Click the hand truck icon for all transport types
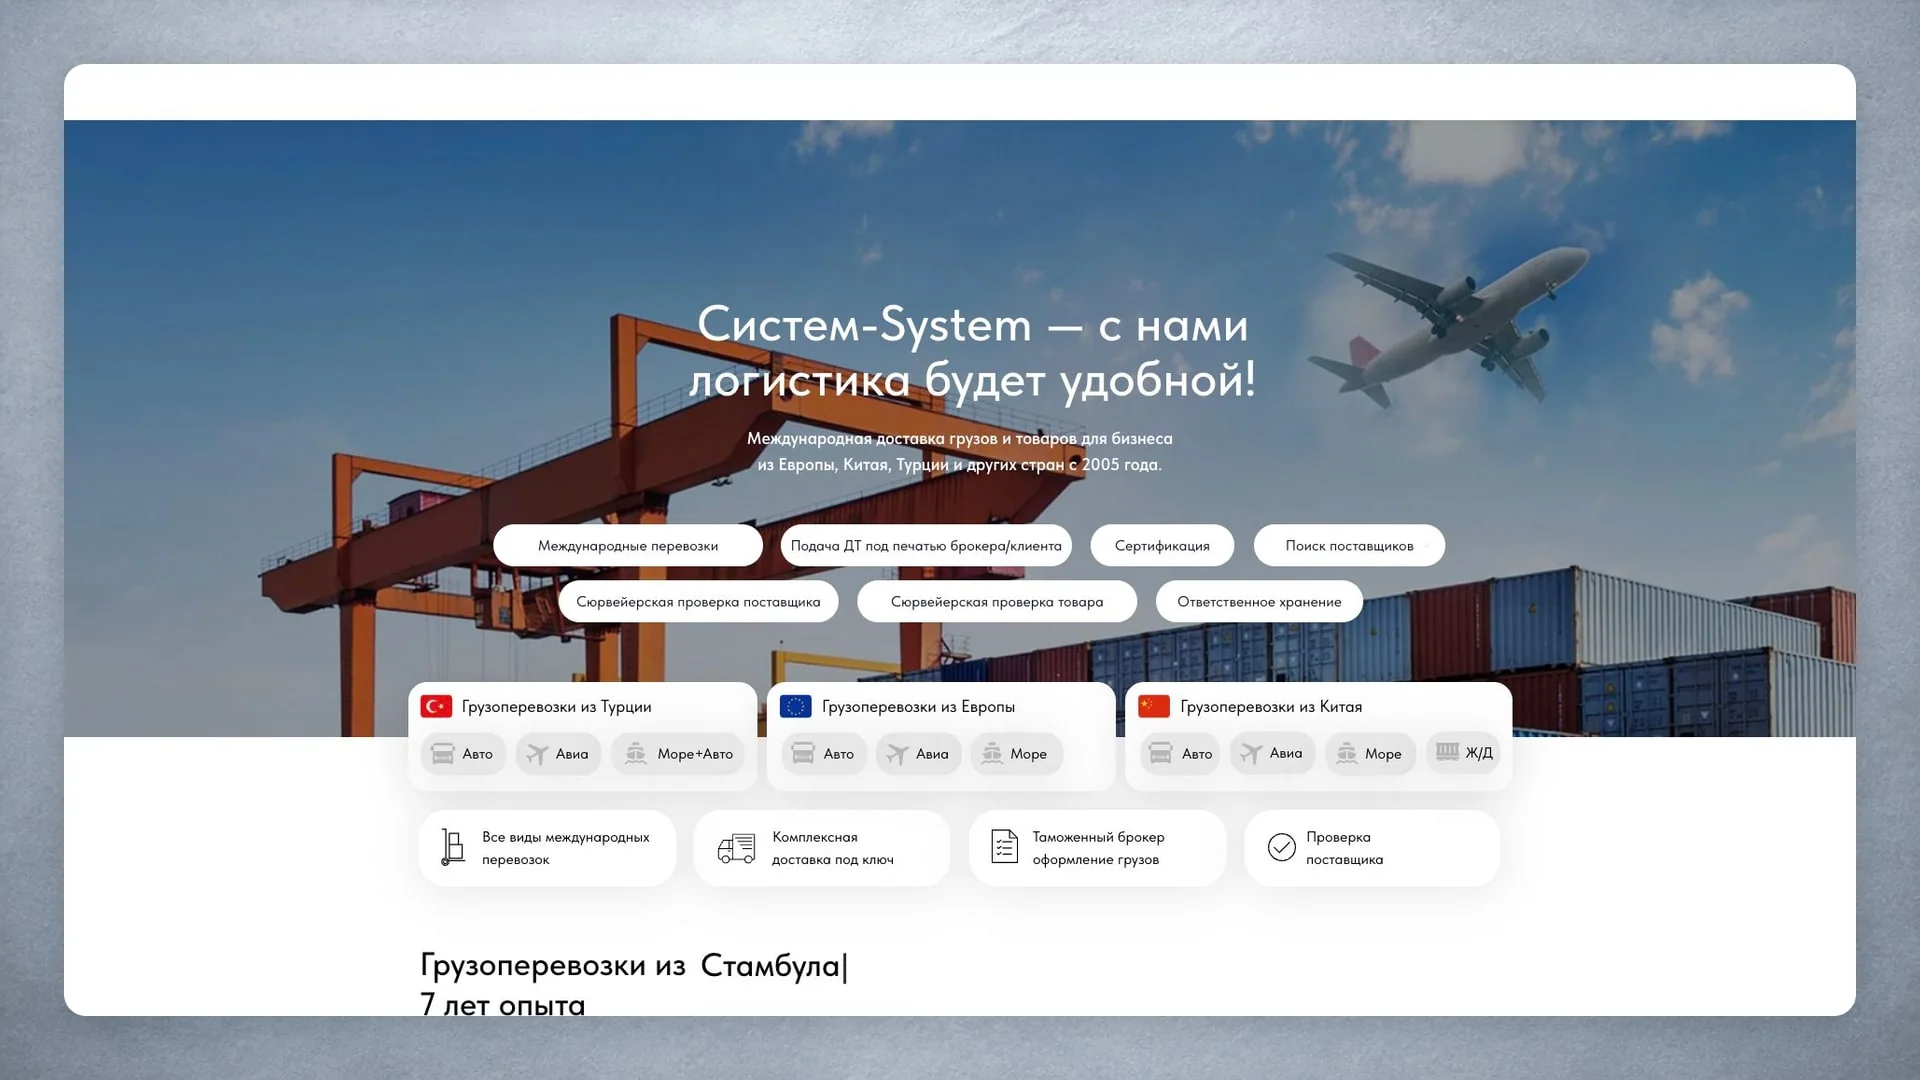The height and width of the screenshot is (1080, 1920). 453,847
